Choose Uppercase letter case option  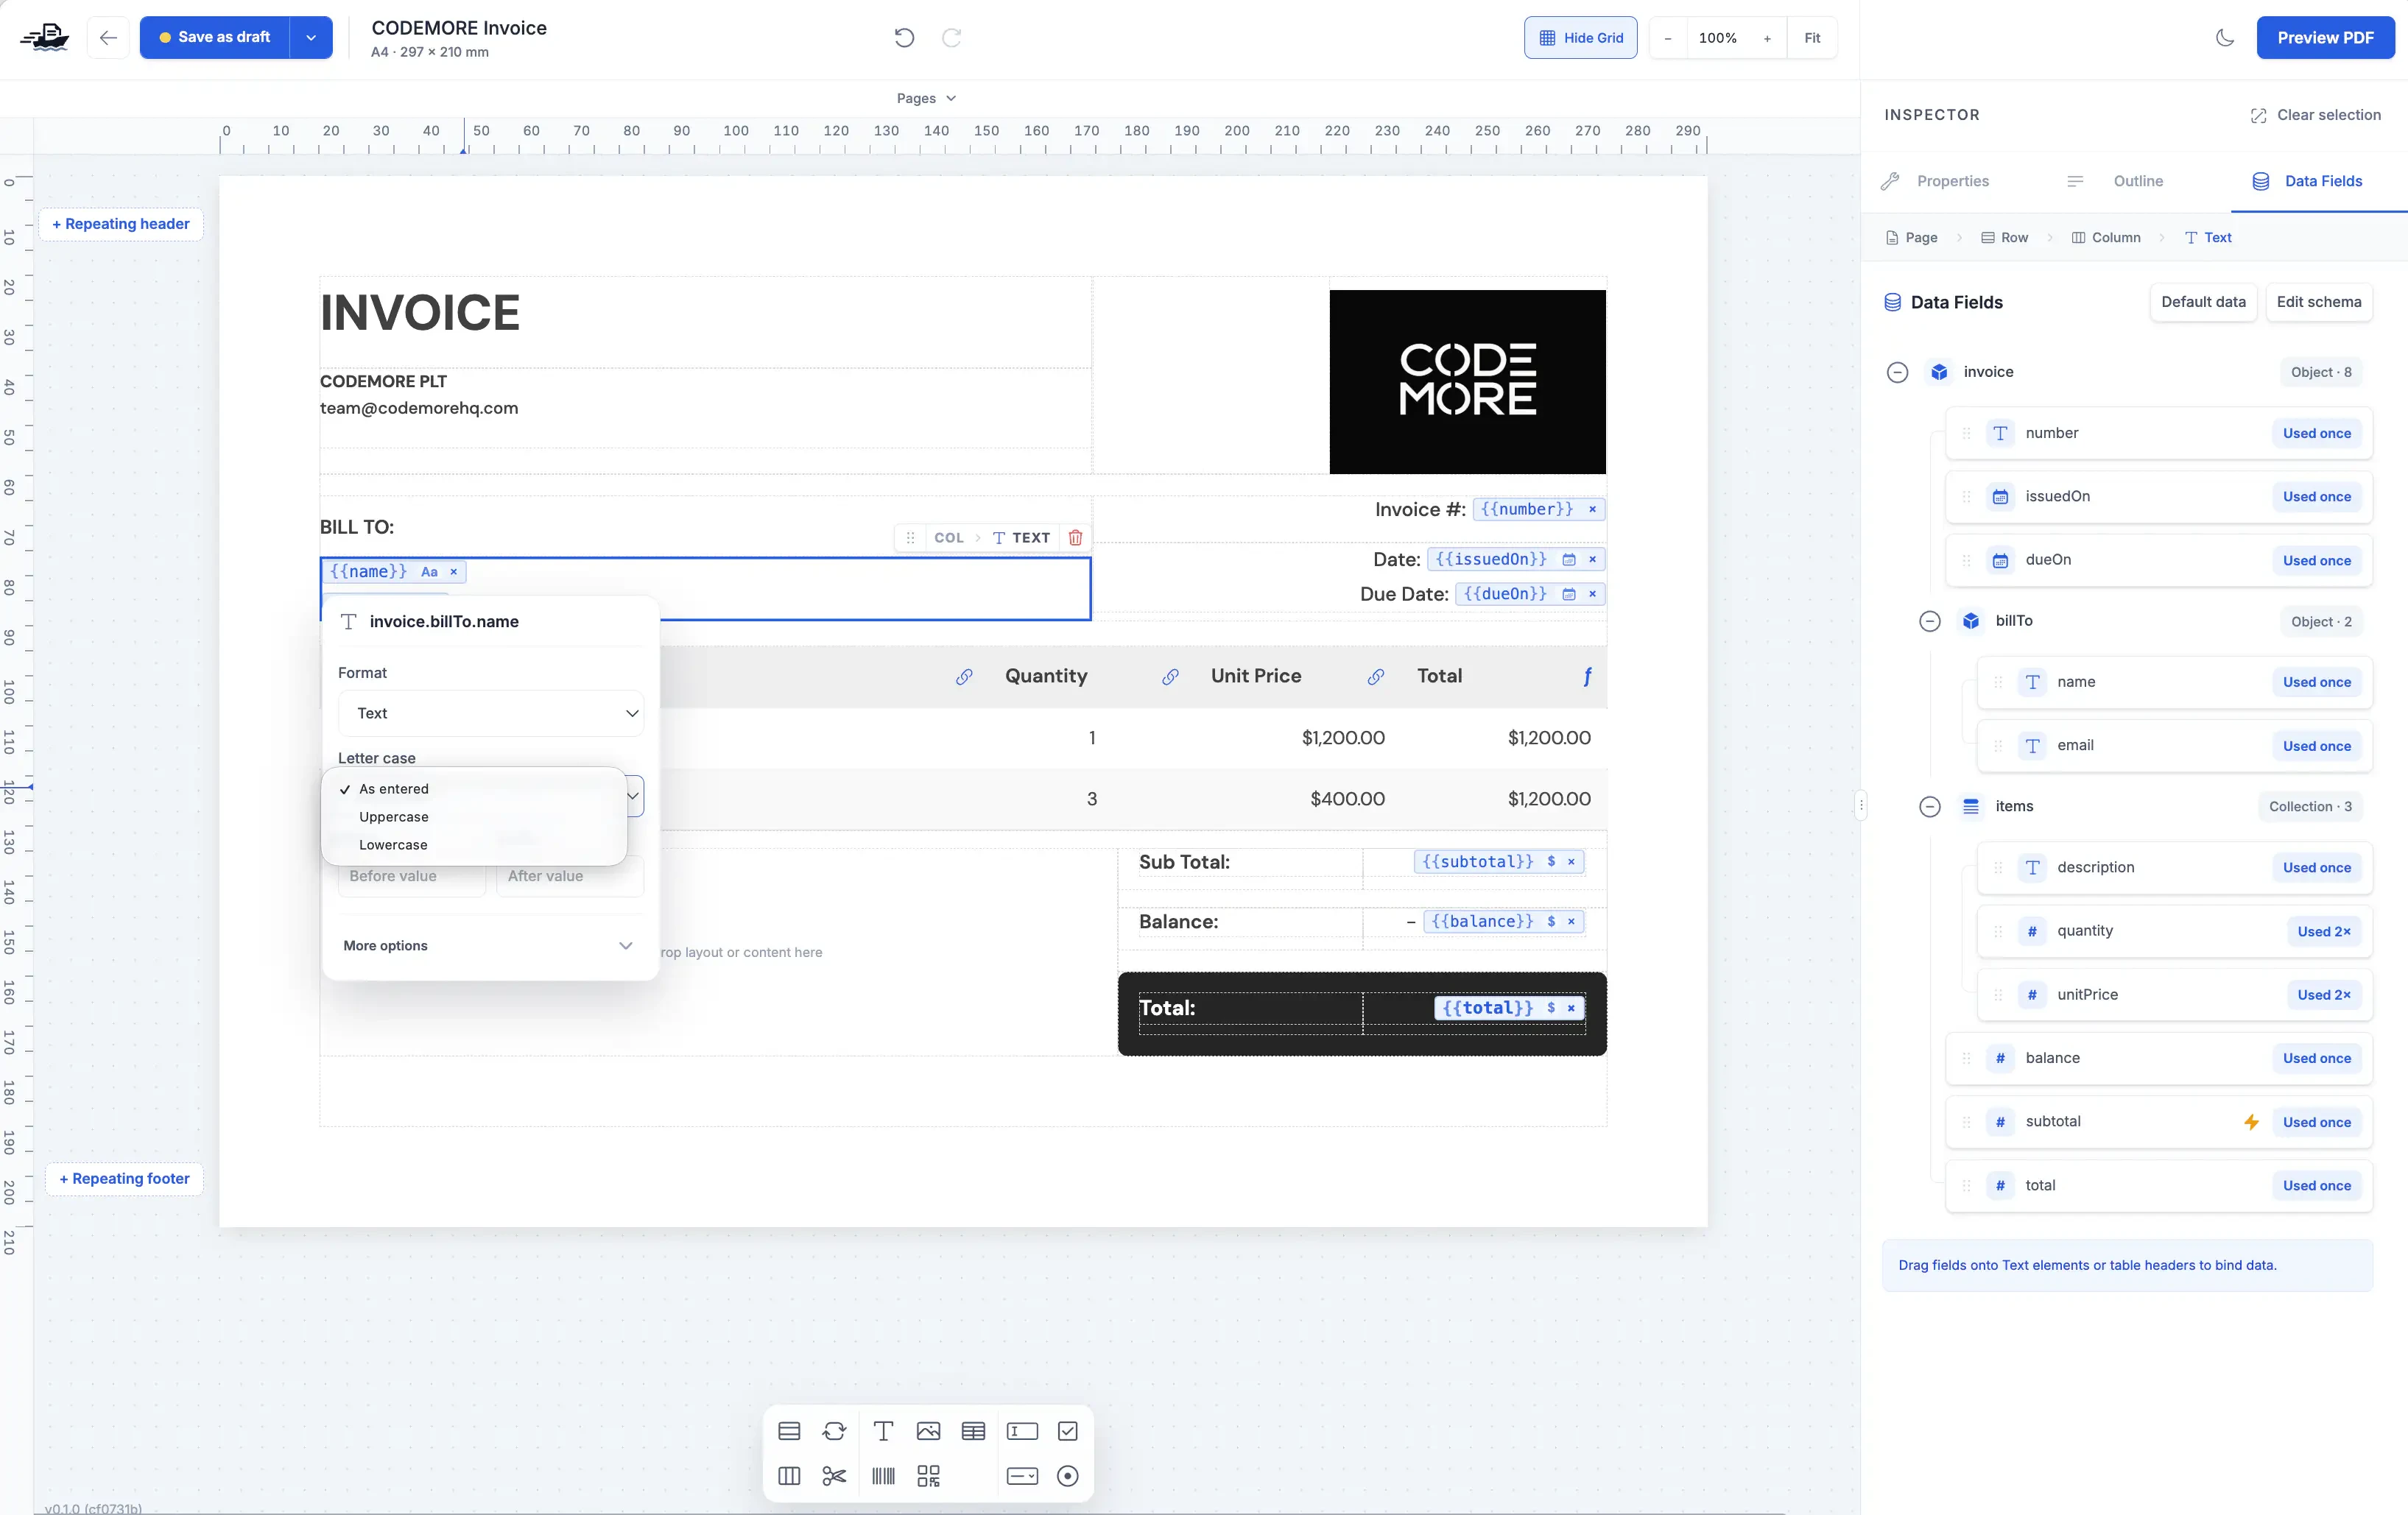point(393,817)
